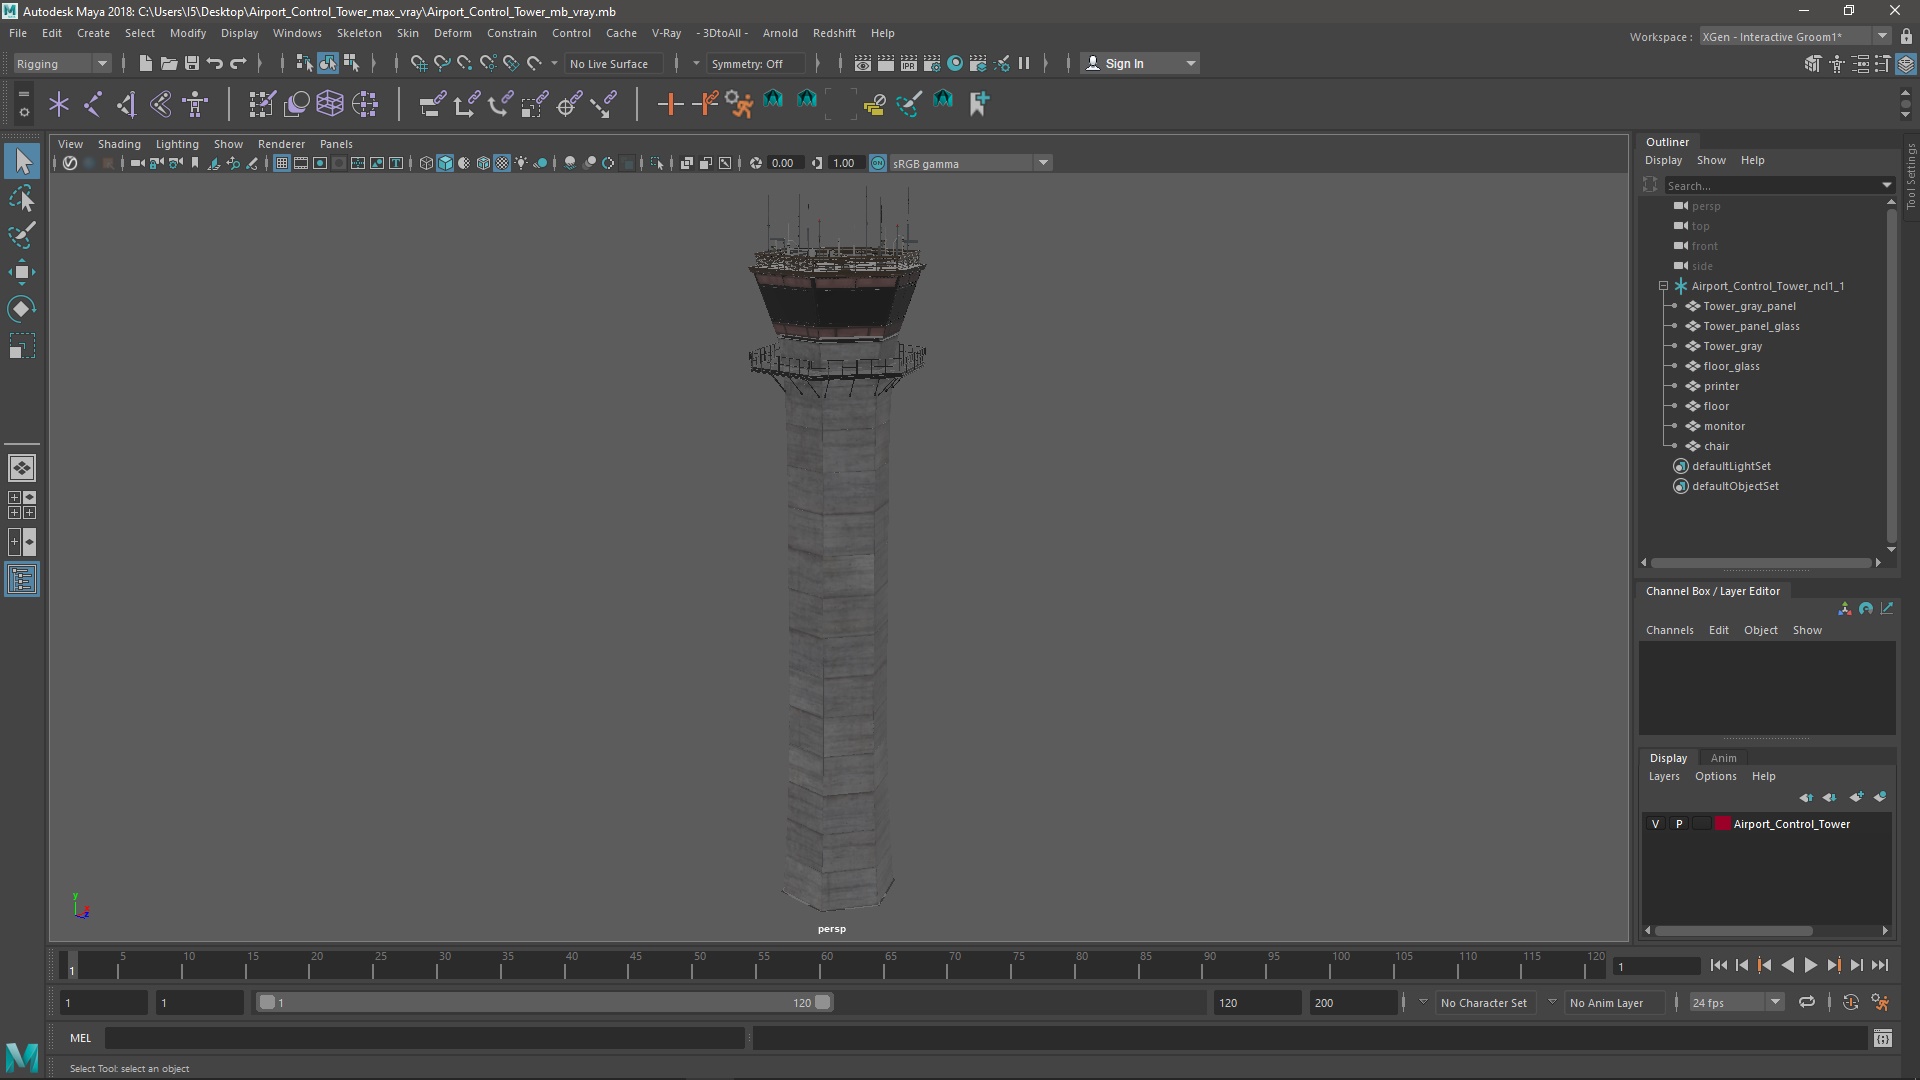Open the Channel Box Channels menu
The height and width of the screenshot is (1080, 1920).
coord(1669,630)
